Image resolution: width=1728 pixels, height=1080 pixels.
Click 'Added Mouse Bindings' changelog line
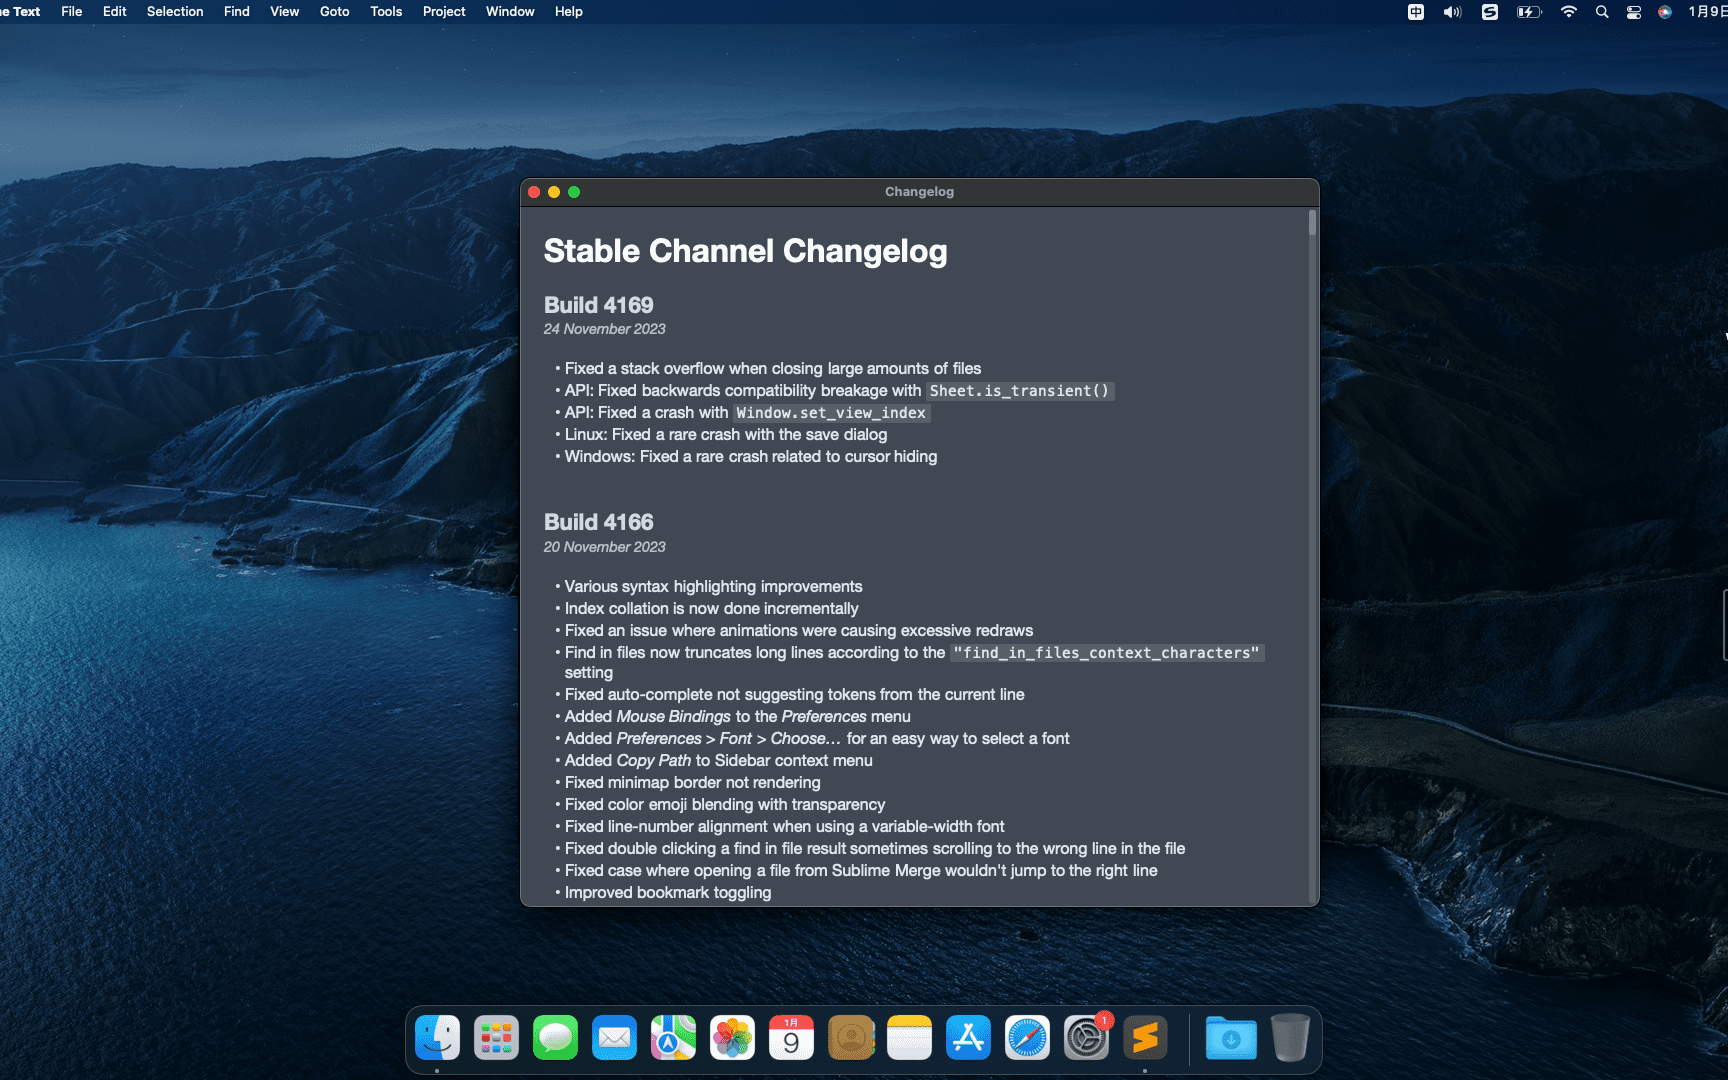coord(737,717)
